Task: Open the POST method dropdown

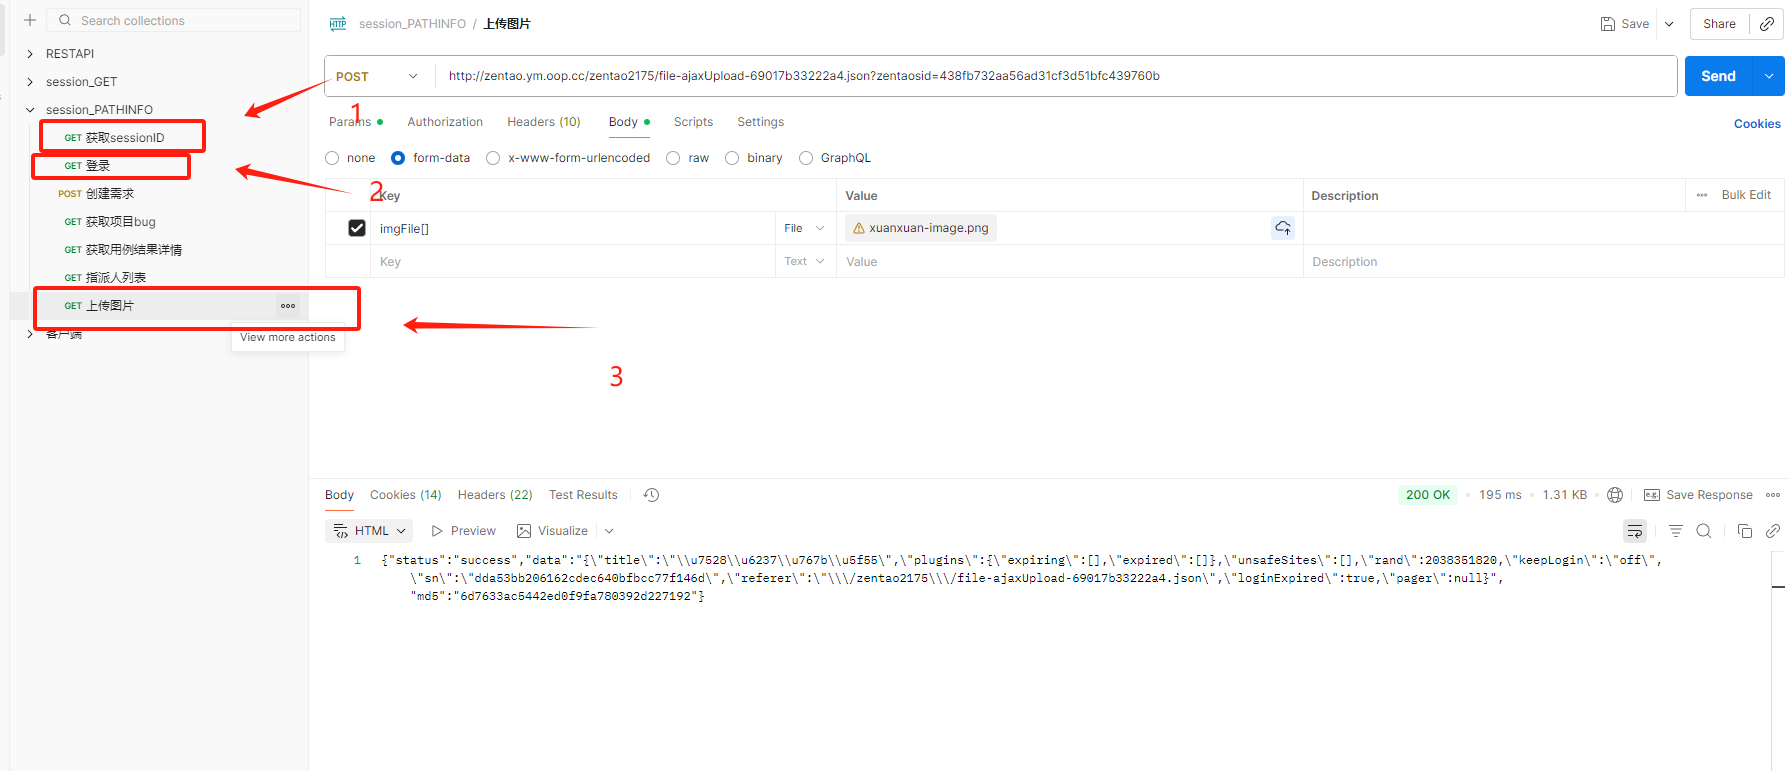Action: tap(378, 76)
